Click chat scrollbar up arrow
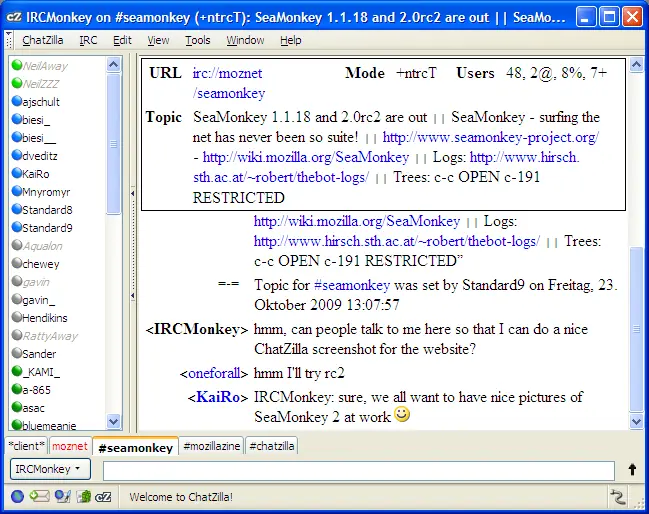The width and height of the screenshot is (649, 514). click(636, 65)
